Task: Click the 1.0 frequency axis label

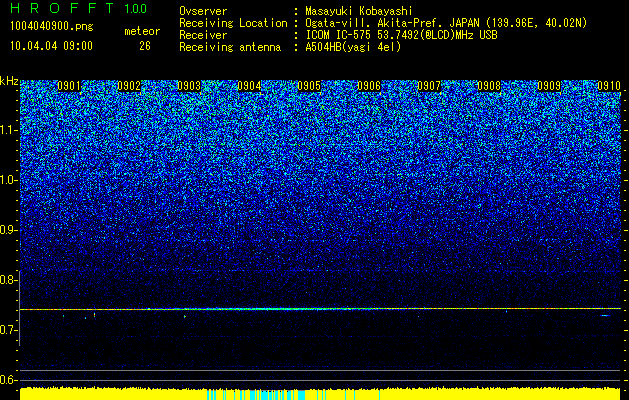Action: 9,180
